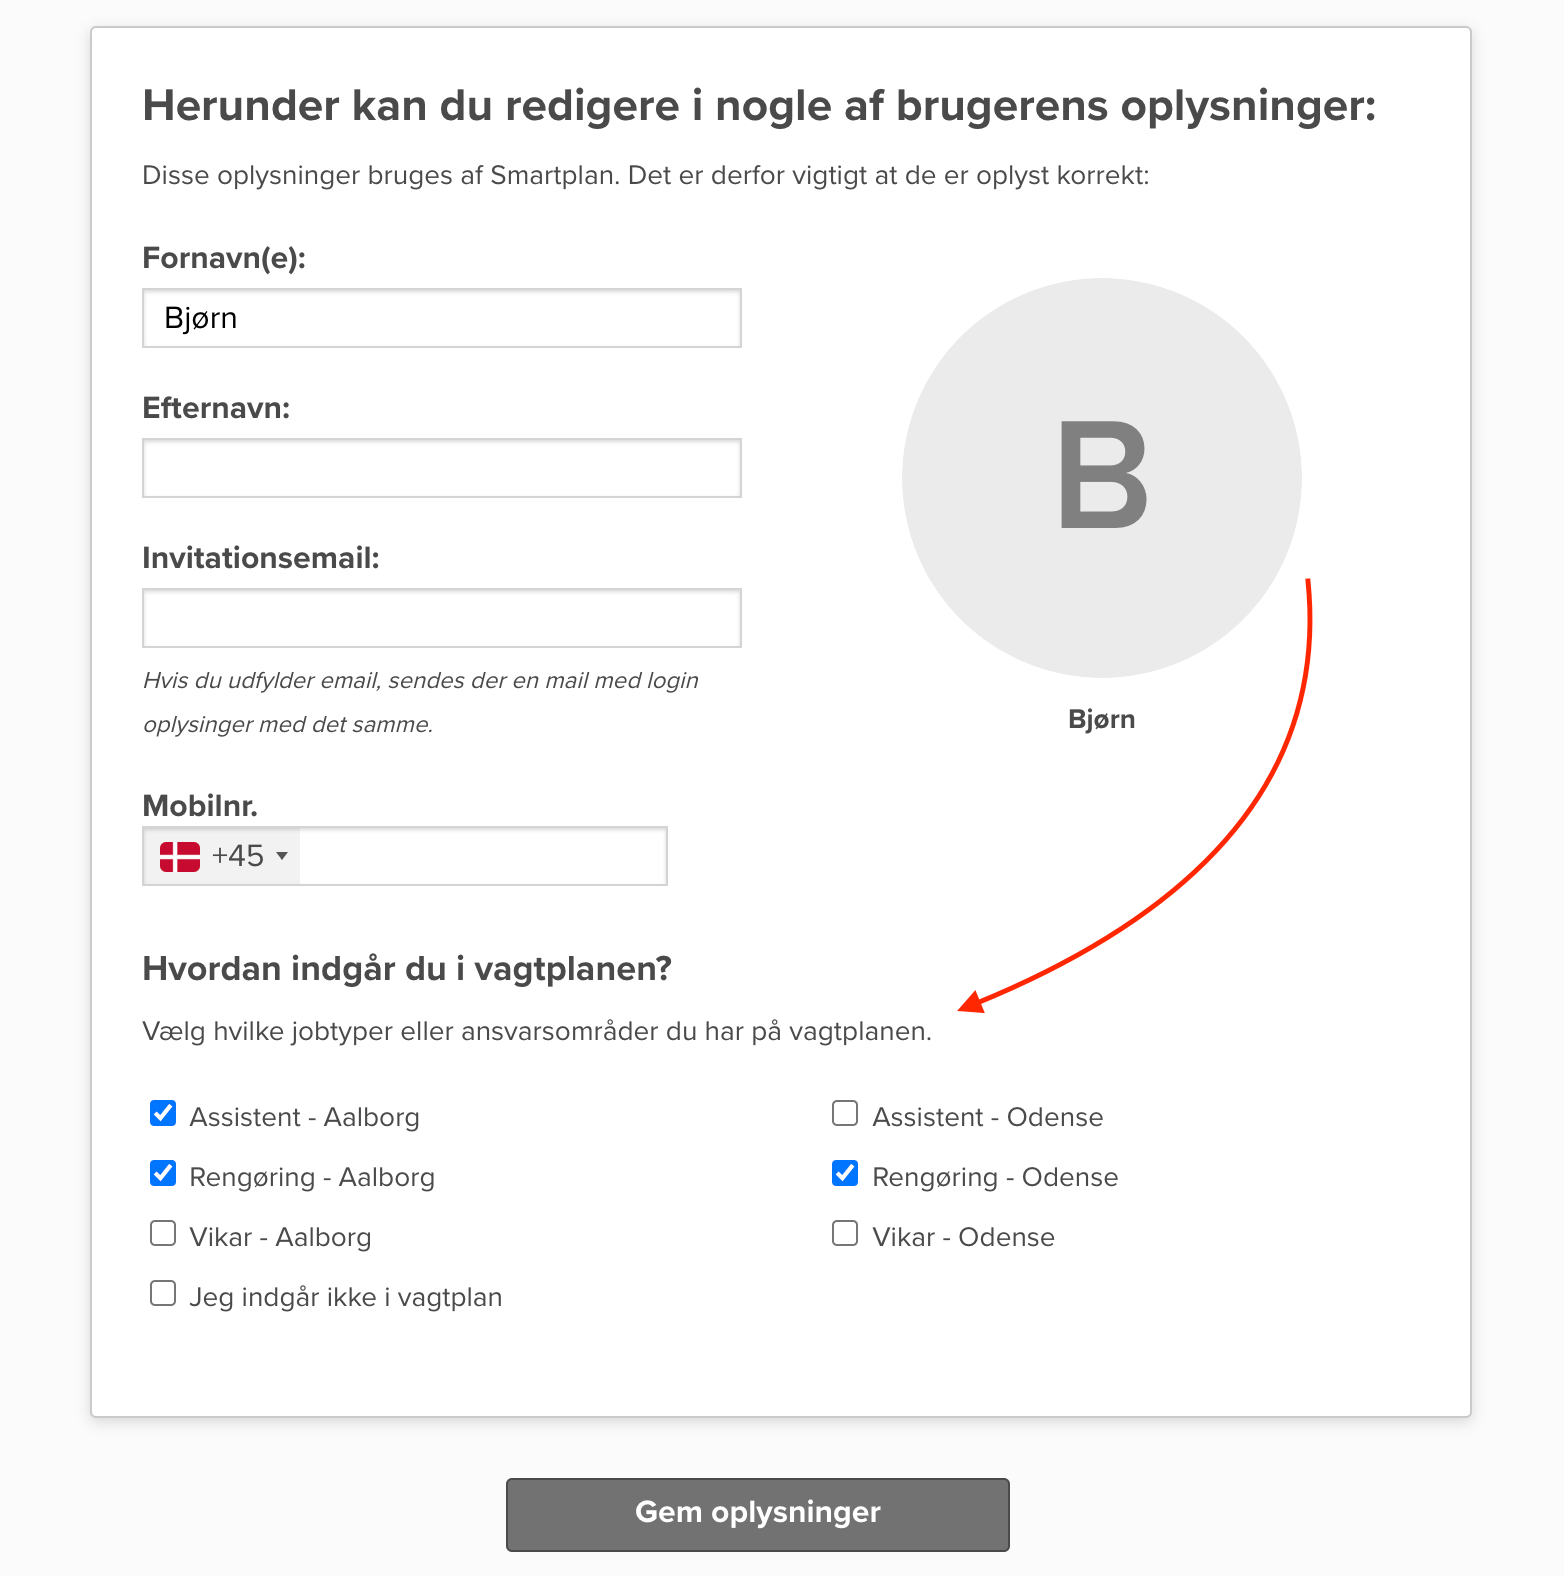This screenshot has height=1576, width=1564.
Task: Enable Assistent - Odense checkbox
Action: [845, 1113]
